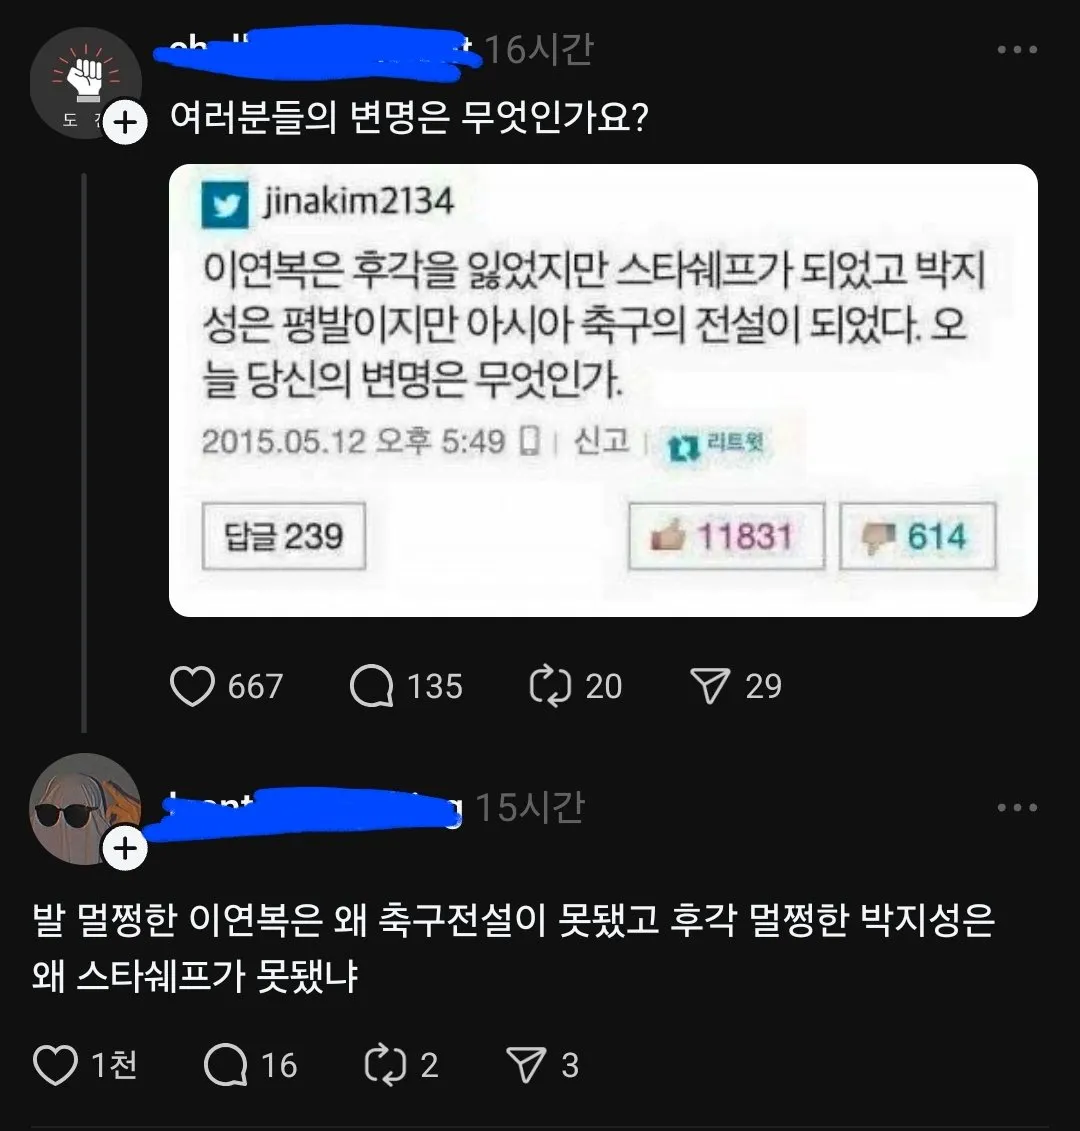Like the first post showing 667 likes
The height and width of the screenshot is (1131, 1080).
(193, 686)
